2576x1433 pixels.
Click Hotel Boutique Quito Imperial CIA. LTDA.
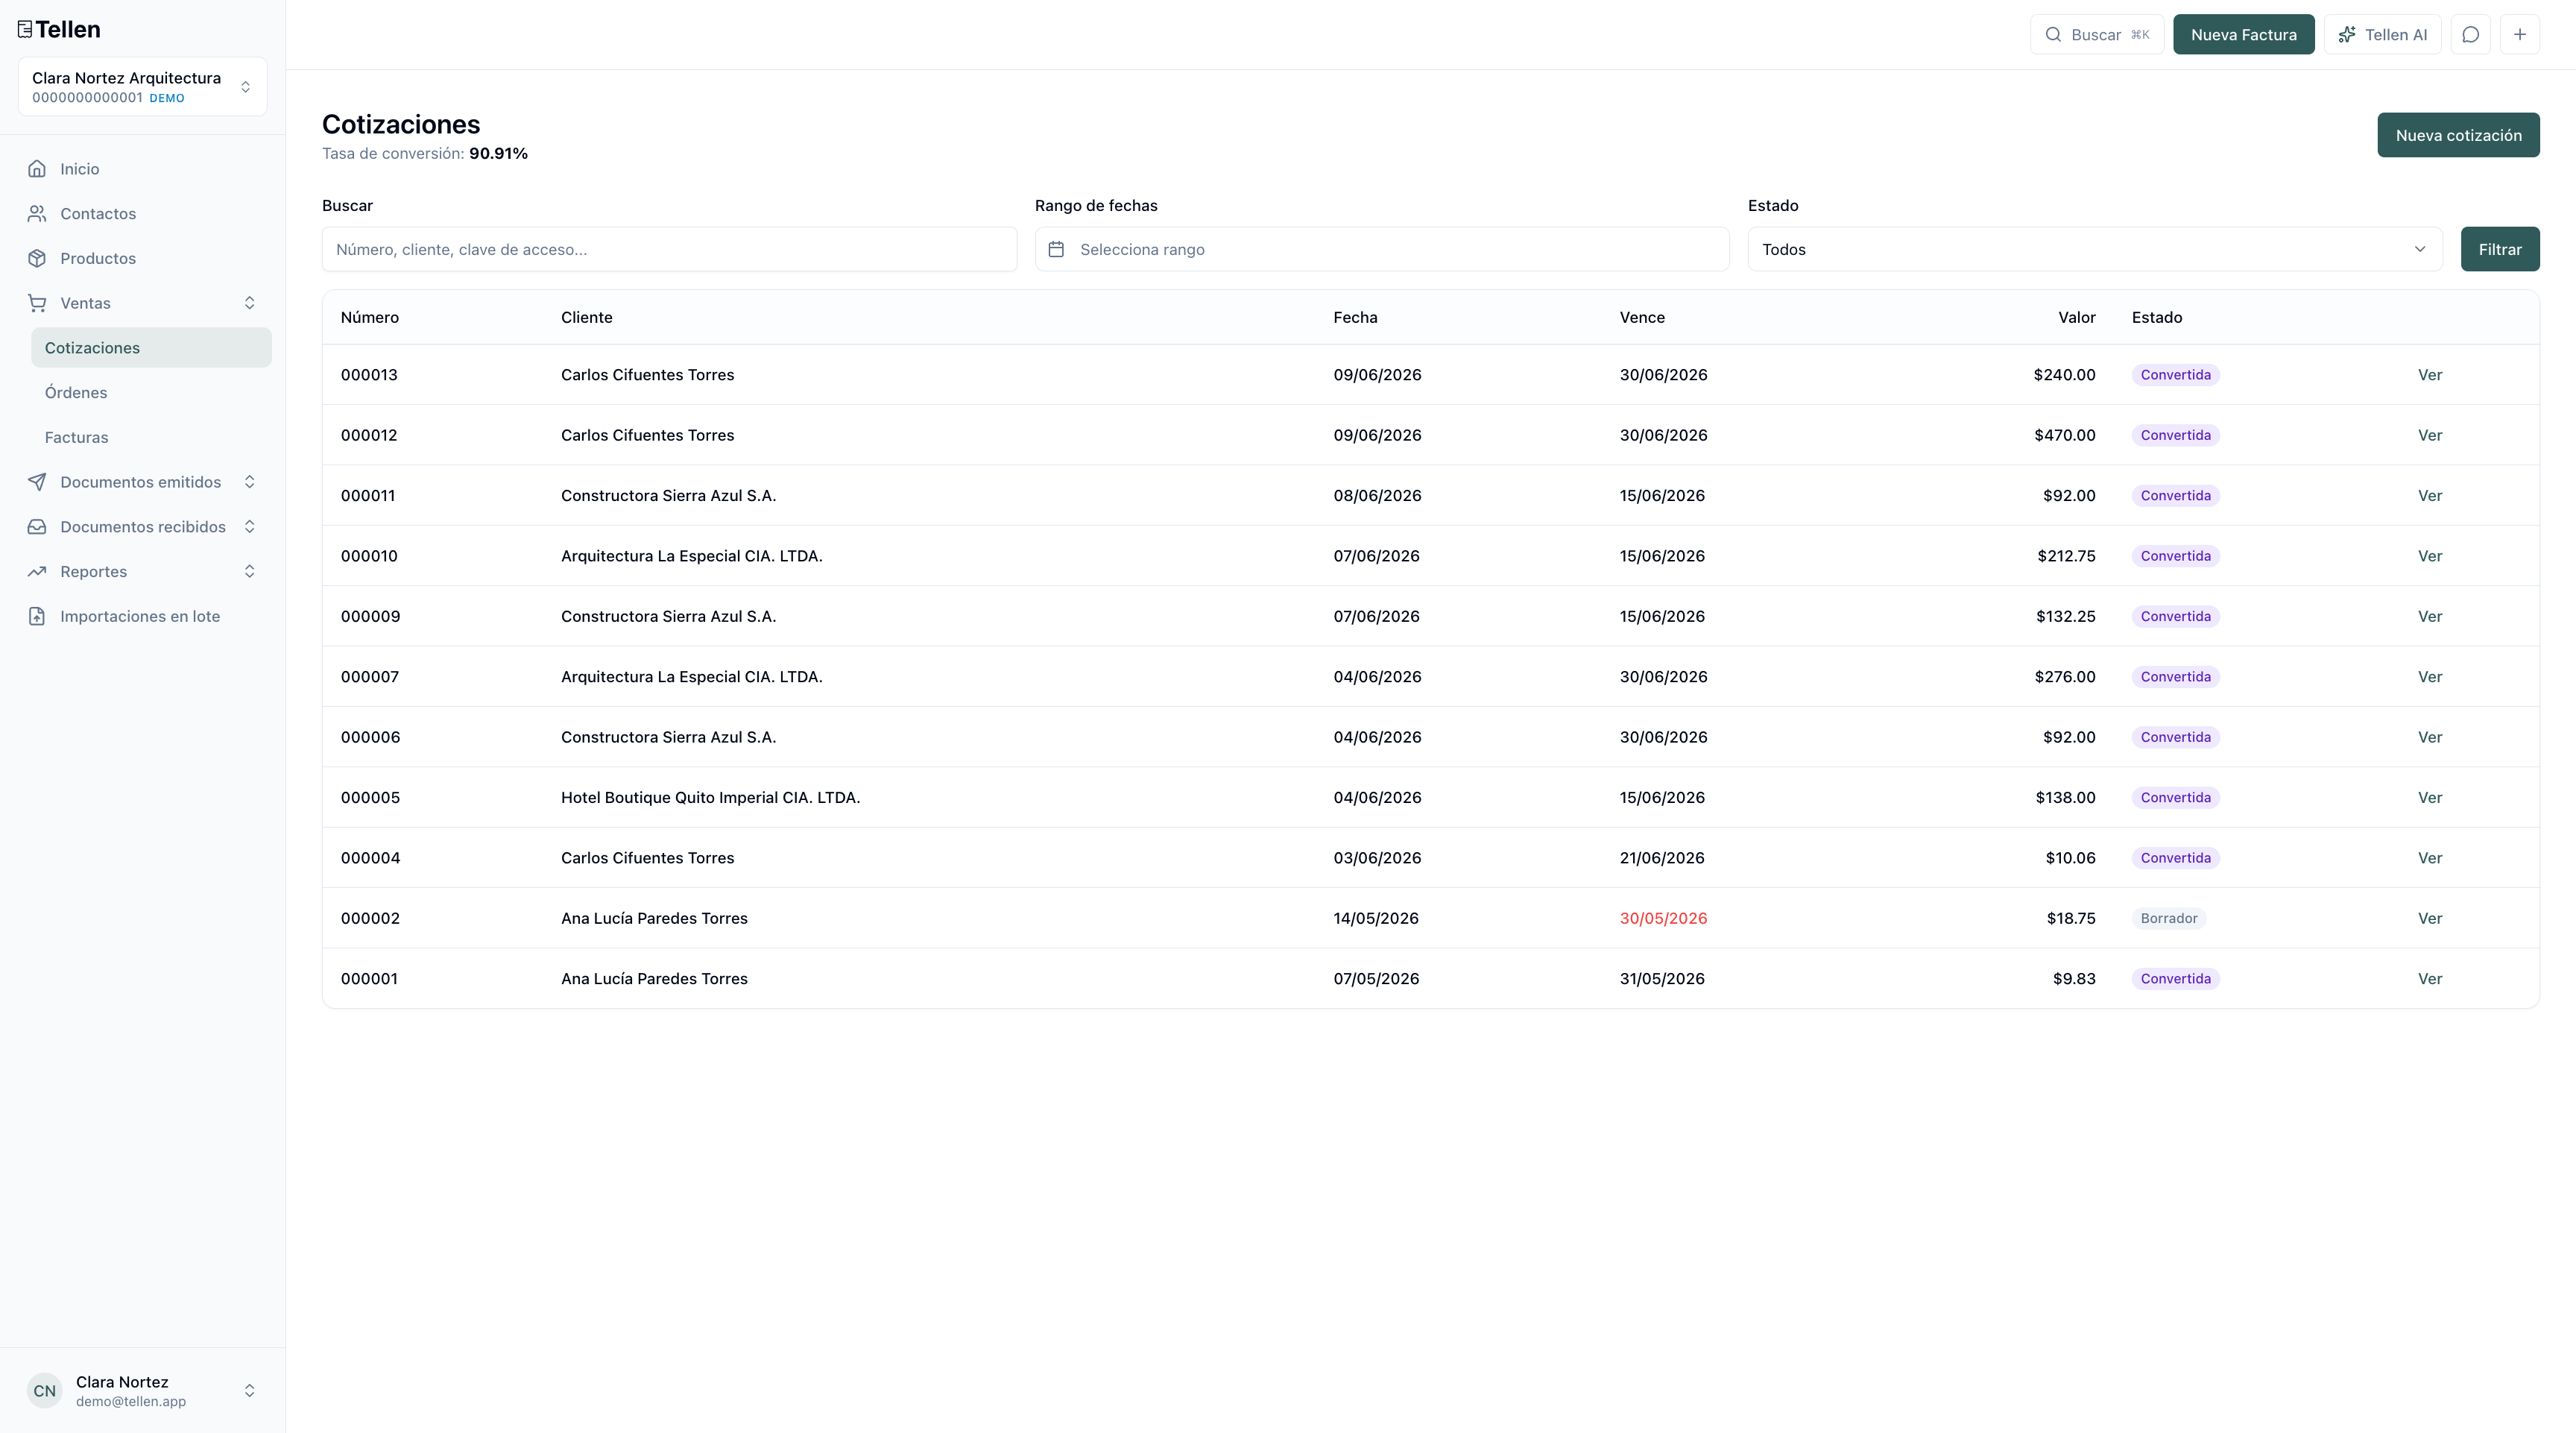pyautogui.click(x=710, y=798)
